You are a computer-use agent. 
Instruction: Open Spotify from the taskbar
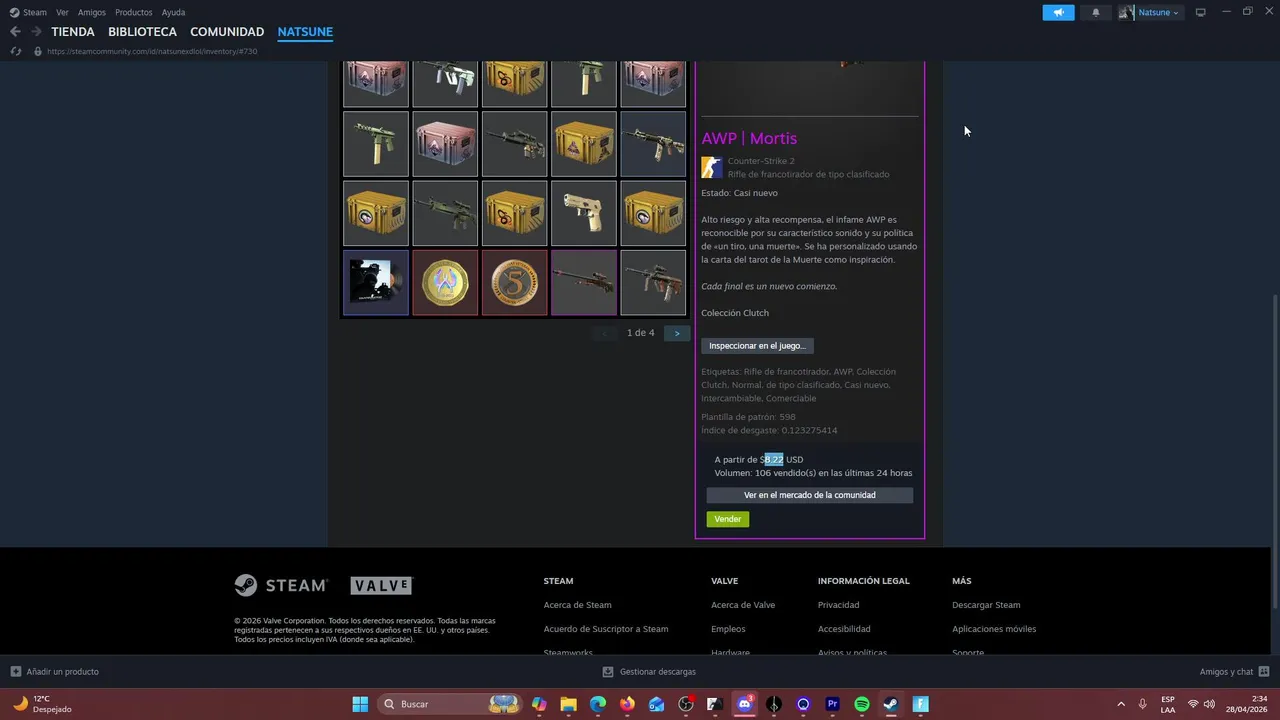(x=862, y=704)
